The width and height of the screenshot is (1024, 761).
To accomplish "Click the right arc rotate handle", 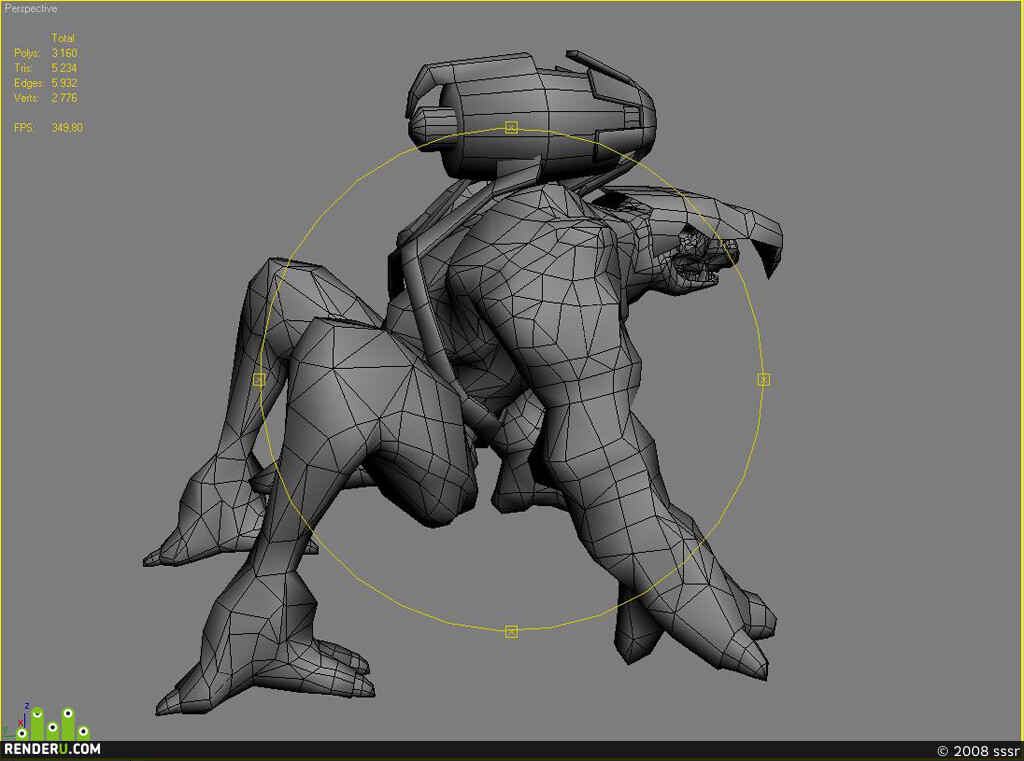I will coord(763,380).
